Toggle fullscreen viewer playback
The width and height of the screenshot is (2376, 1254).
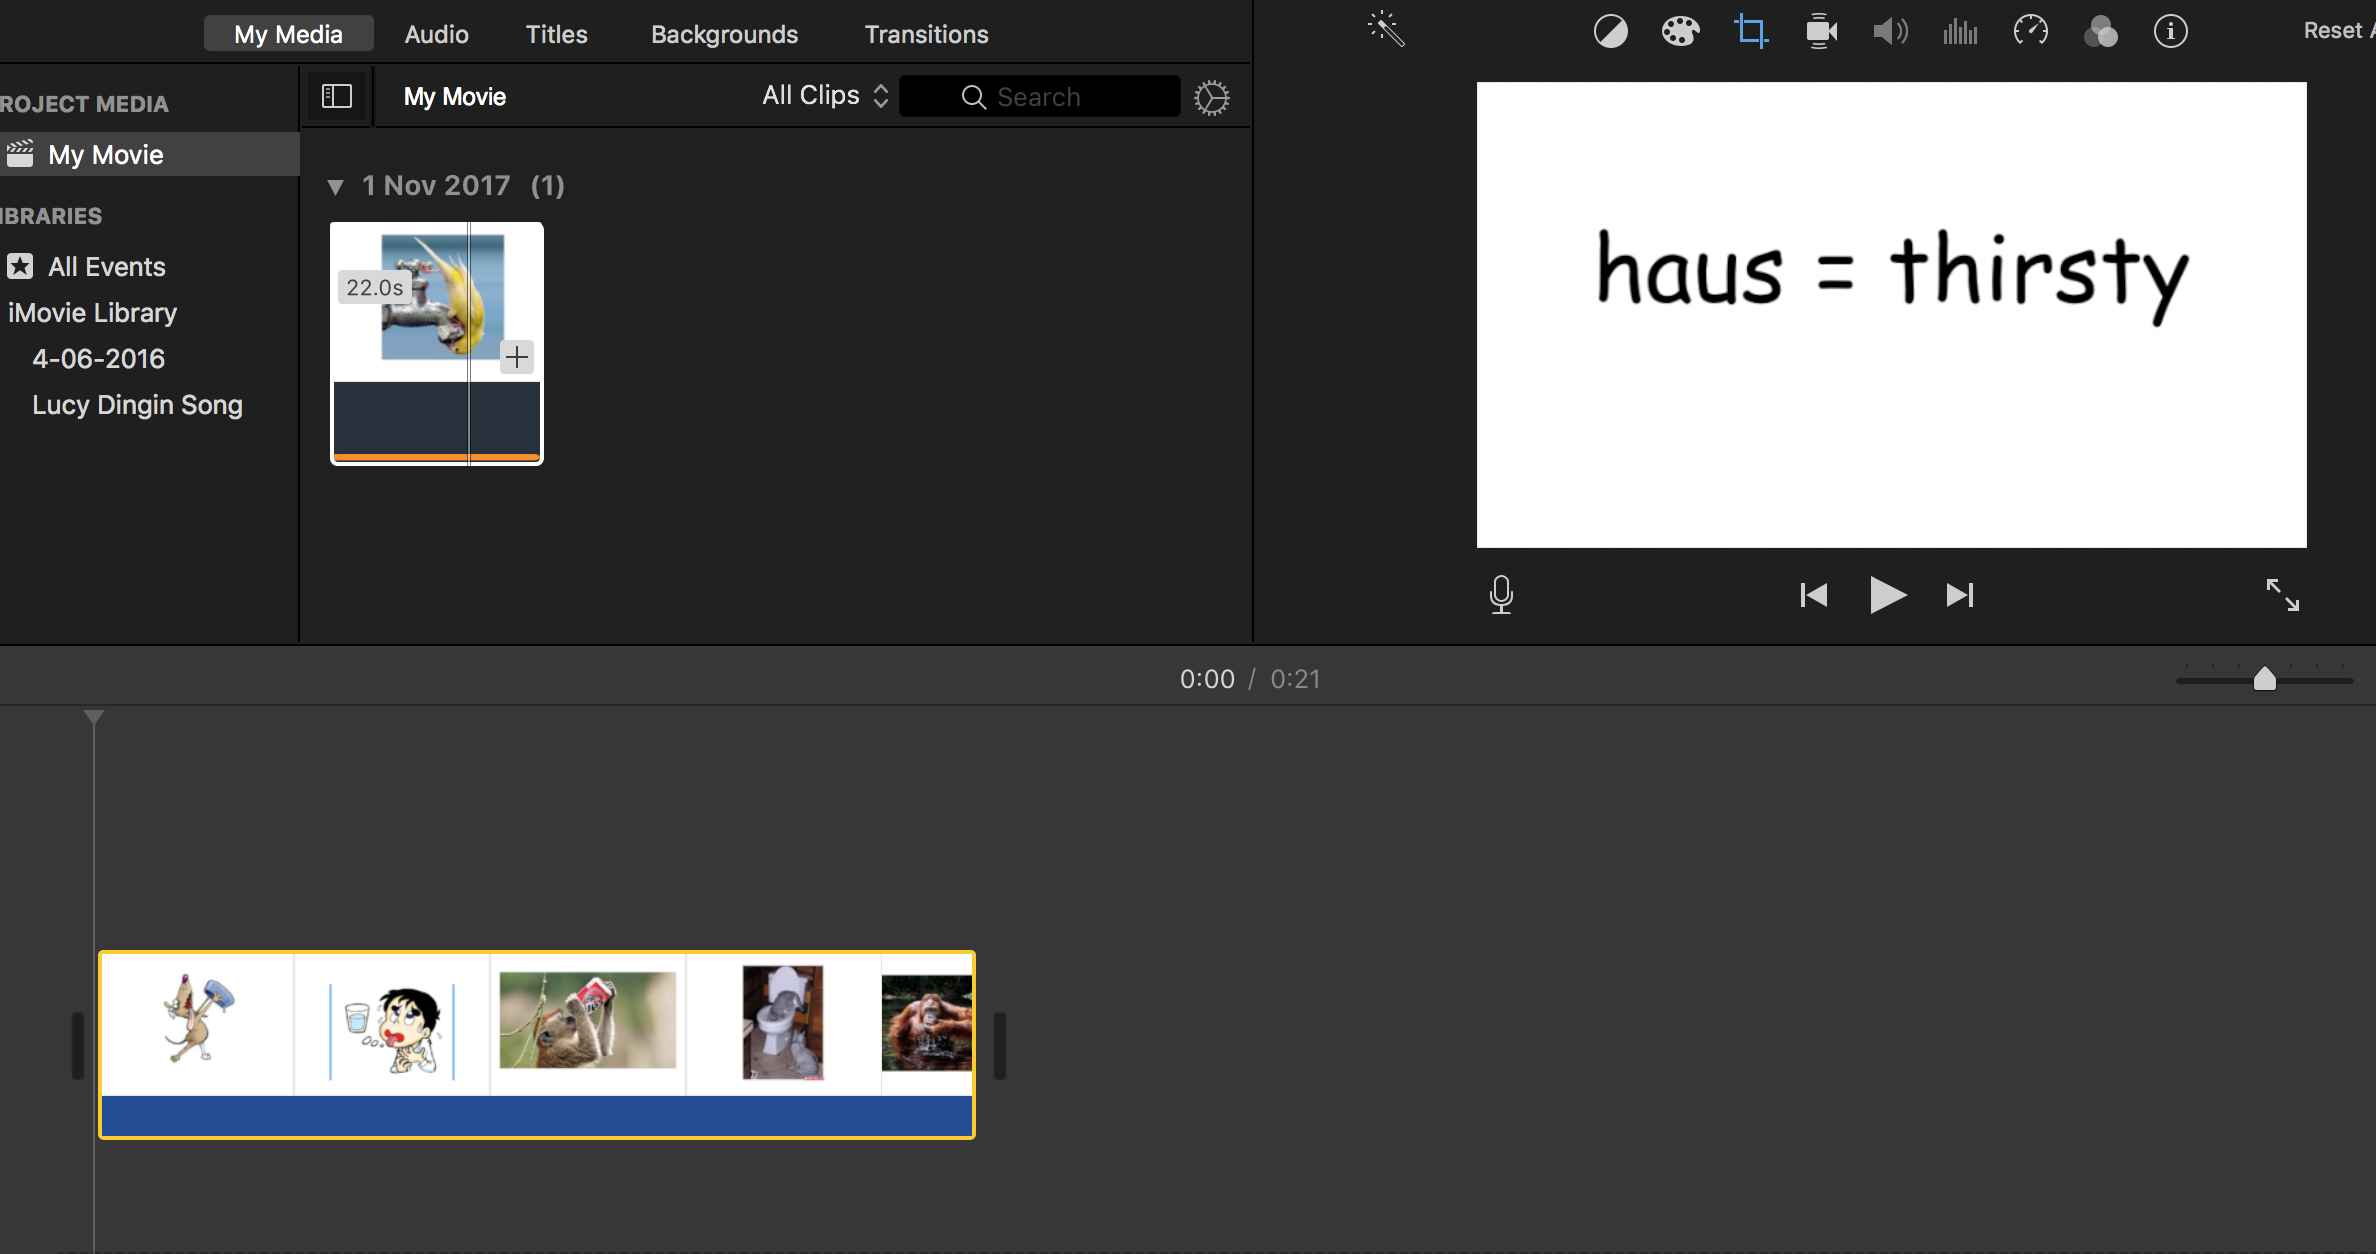[x=2282, y=595]
